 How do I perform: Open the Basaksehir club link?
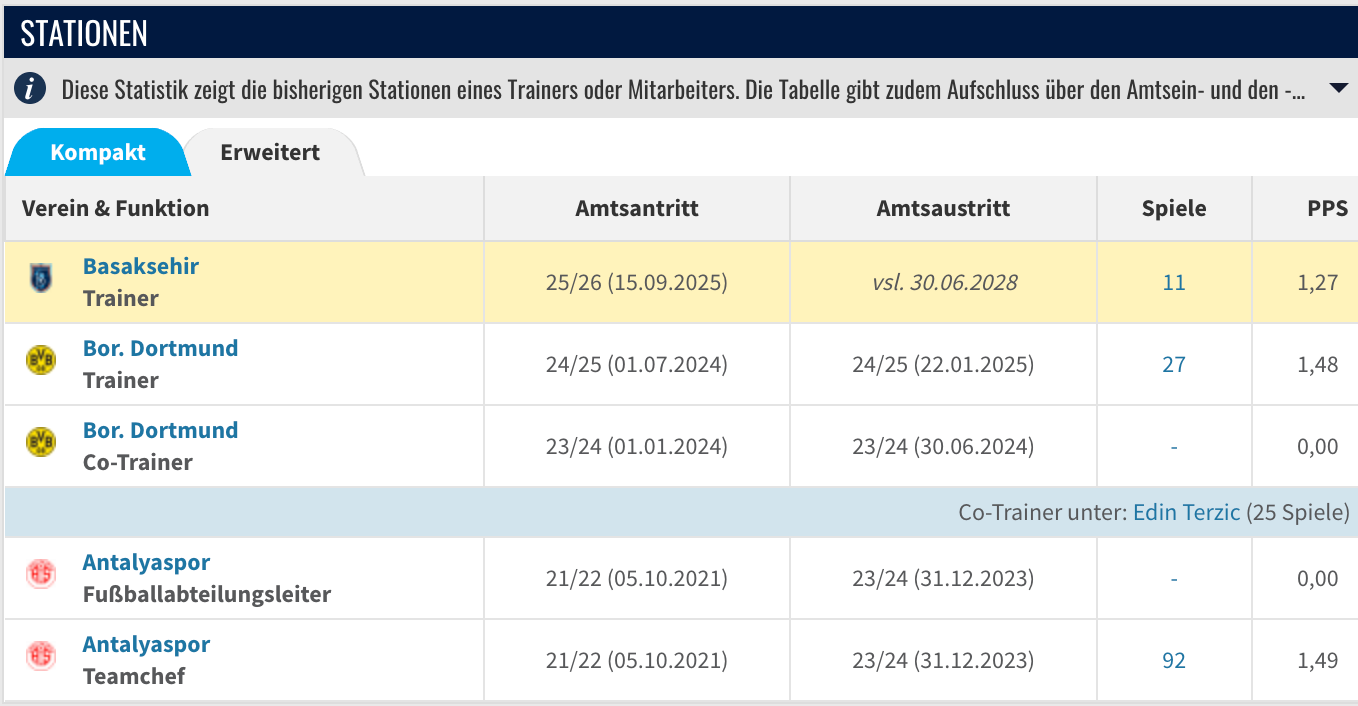(x=141, y=266)
